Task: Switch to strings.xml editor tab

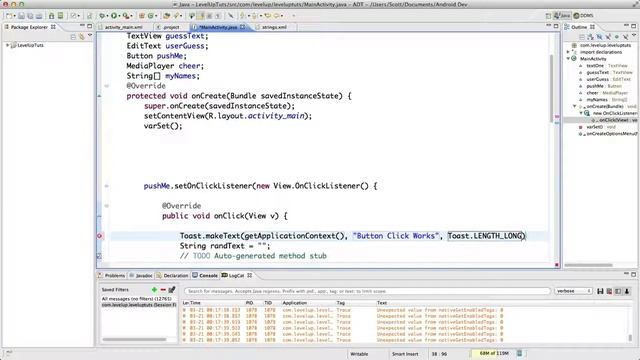Action: point(274,27)
